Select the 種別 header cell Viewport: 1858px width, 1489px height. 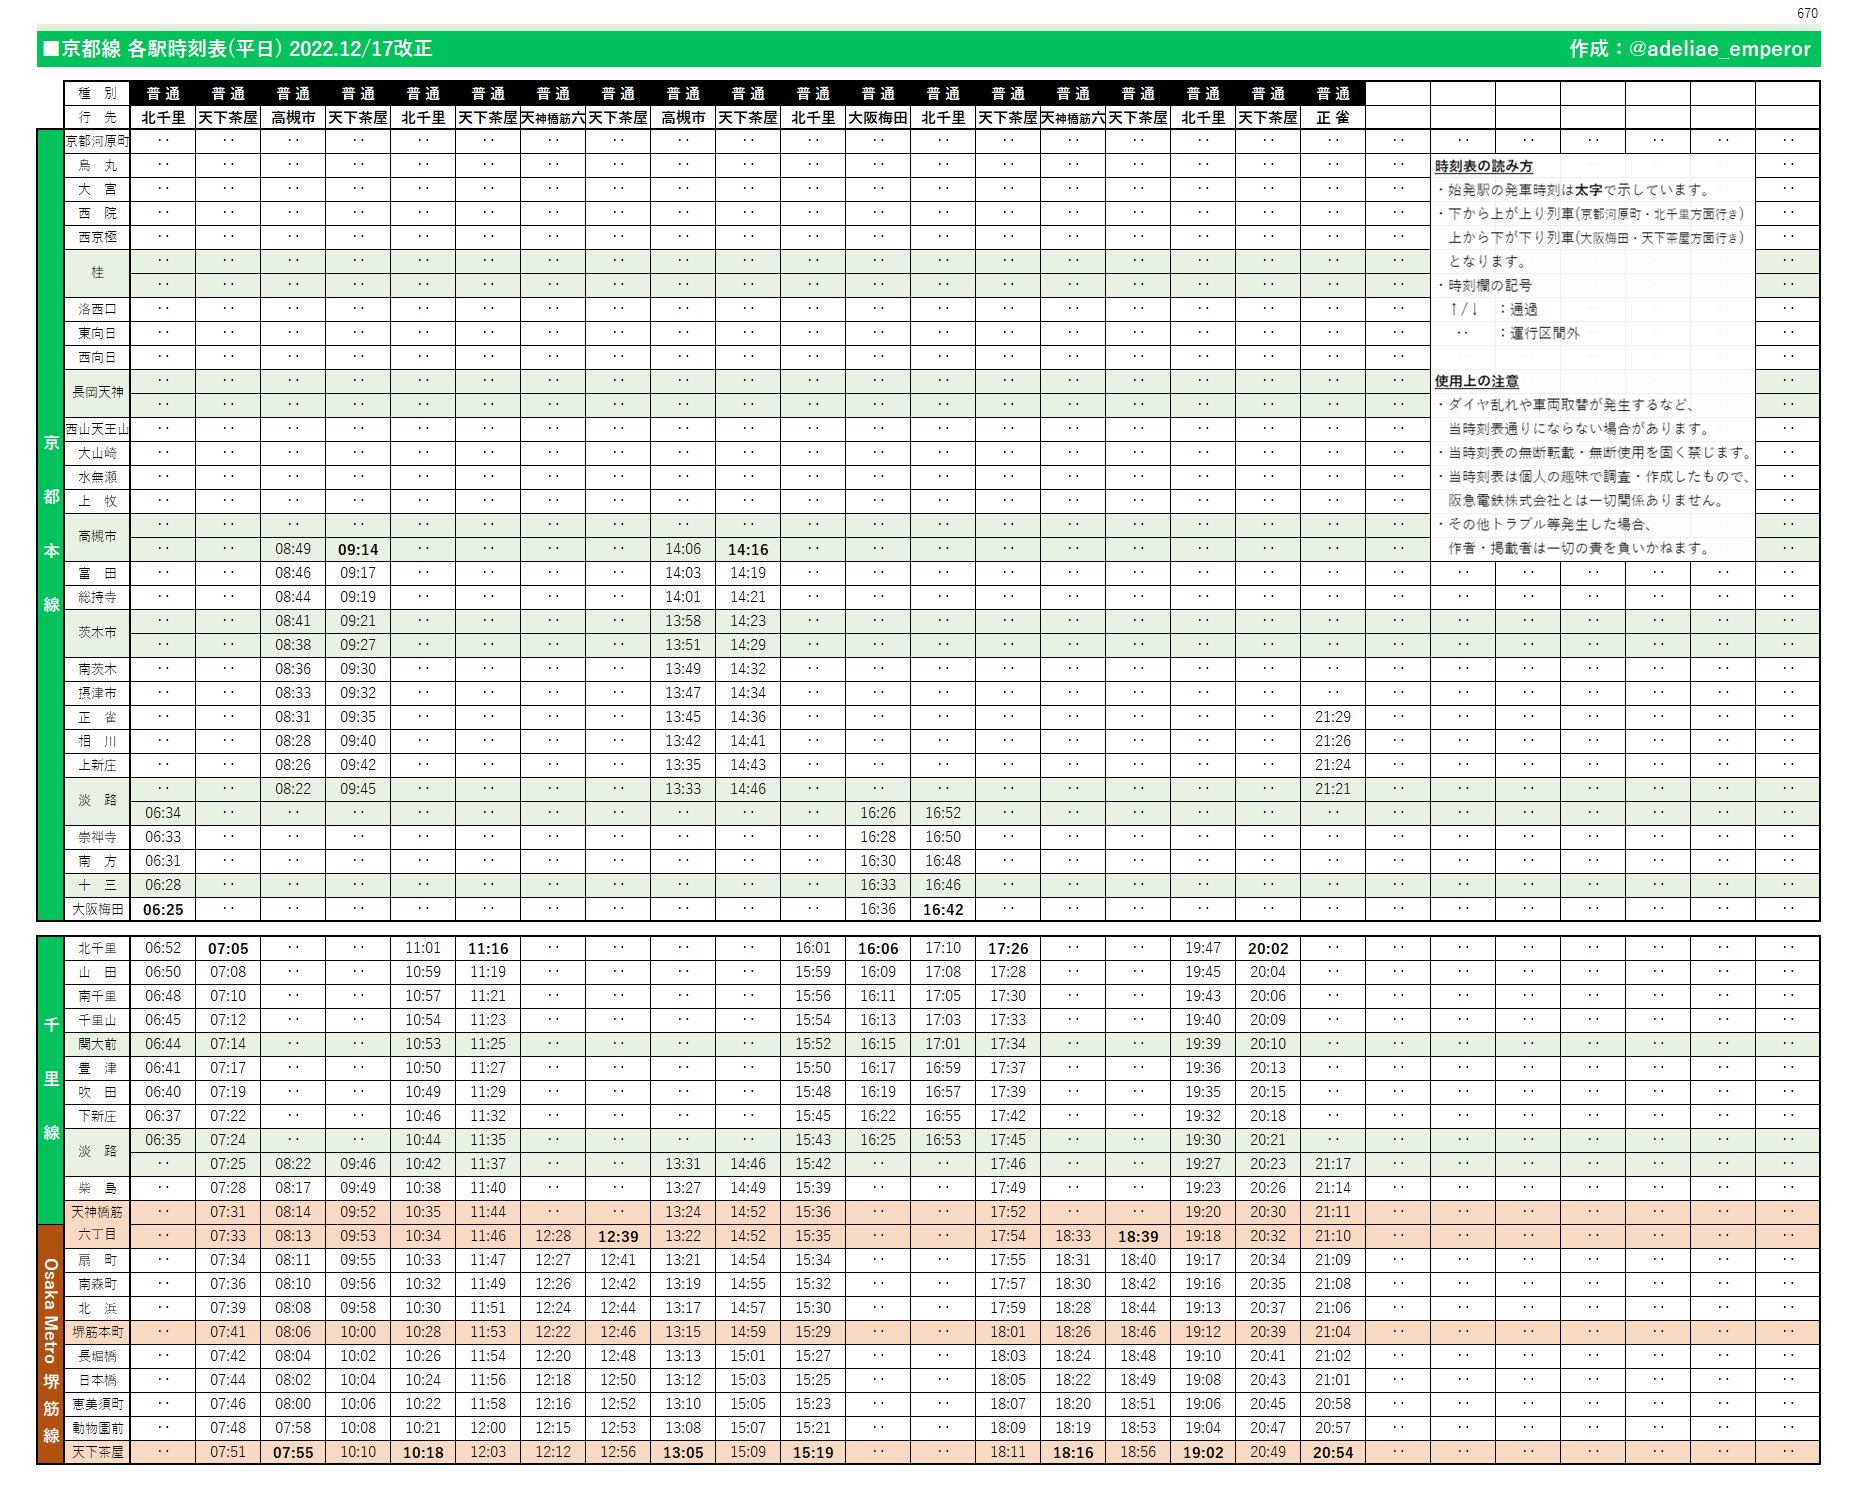(97, 93)
